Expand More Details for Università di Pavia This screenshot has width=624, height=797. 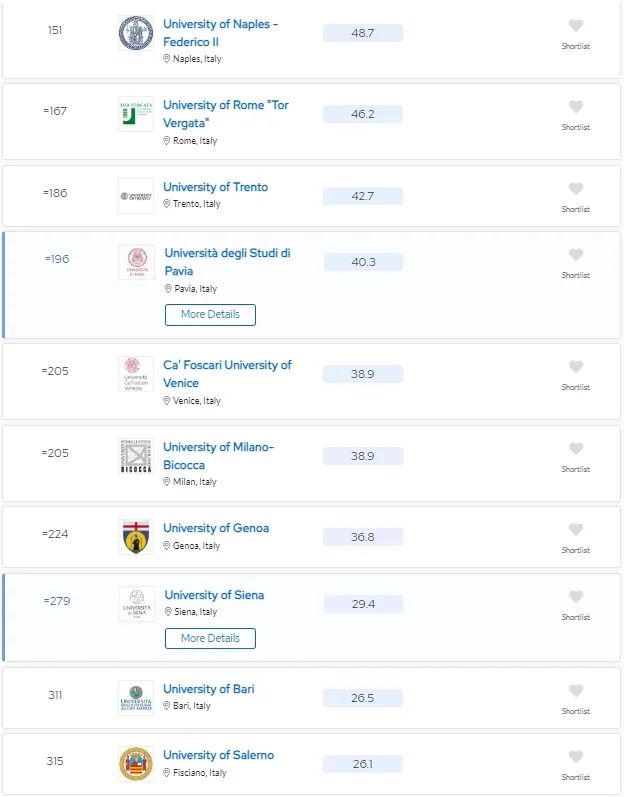point(210,314)
